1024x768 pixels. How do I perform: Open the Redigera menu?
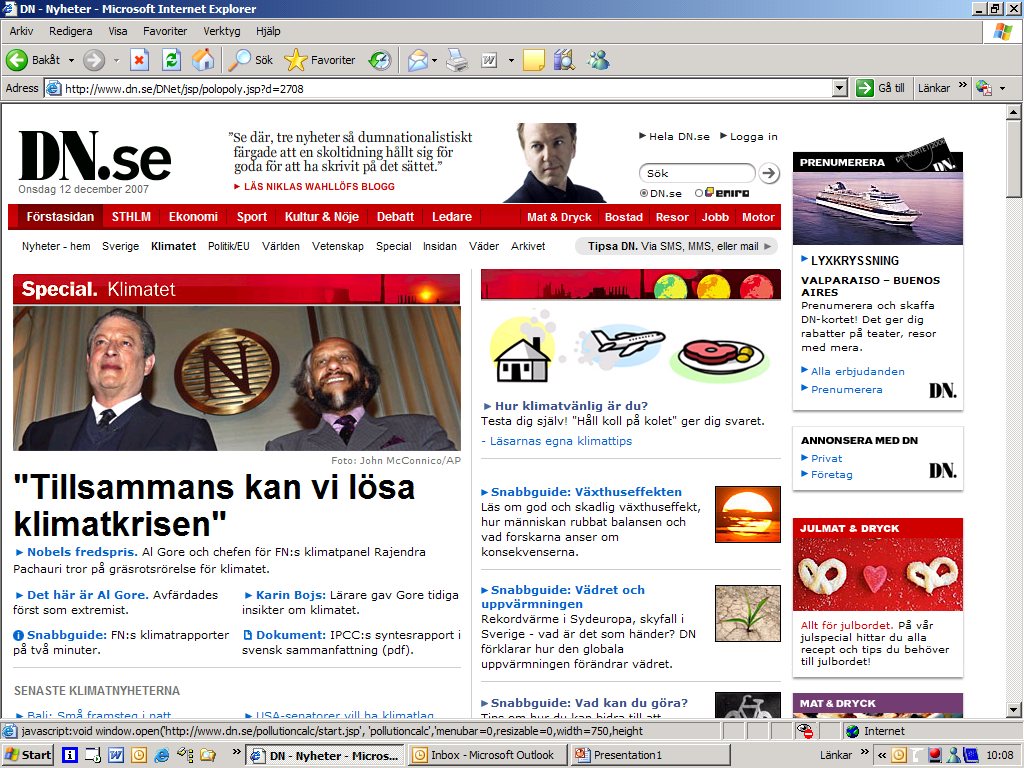[x=71, y=31]
